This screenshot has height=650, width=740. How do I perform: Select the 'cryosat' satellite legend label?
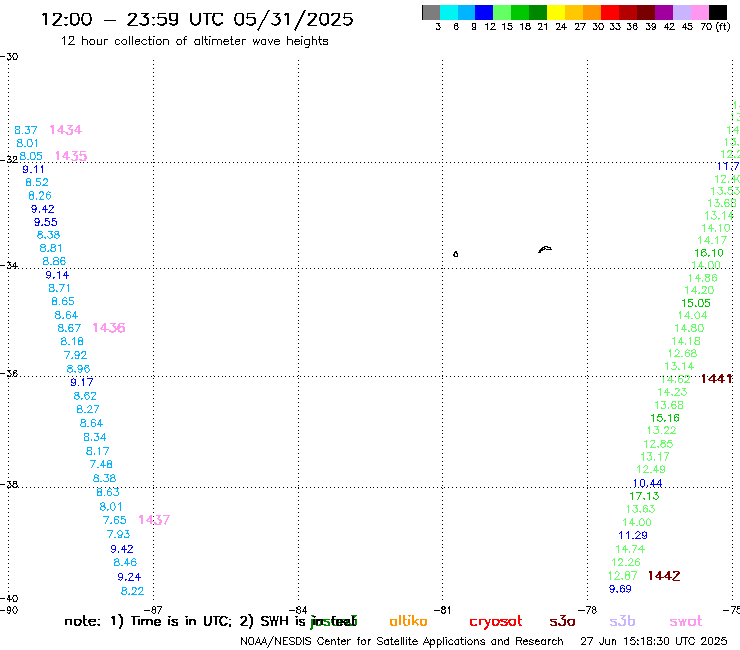(496, 622)
